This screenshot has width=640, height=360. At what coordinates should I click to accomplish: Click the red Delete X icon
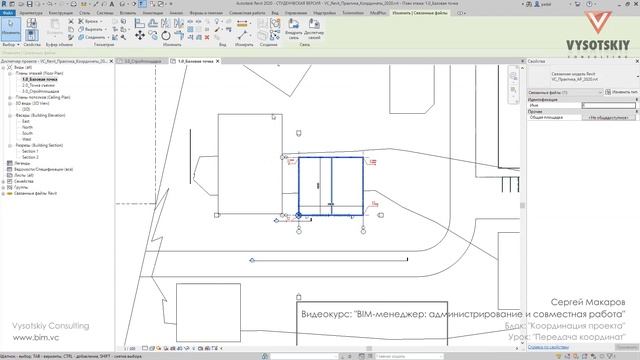207,37
